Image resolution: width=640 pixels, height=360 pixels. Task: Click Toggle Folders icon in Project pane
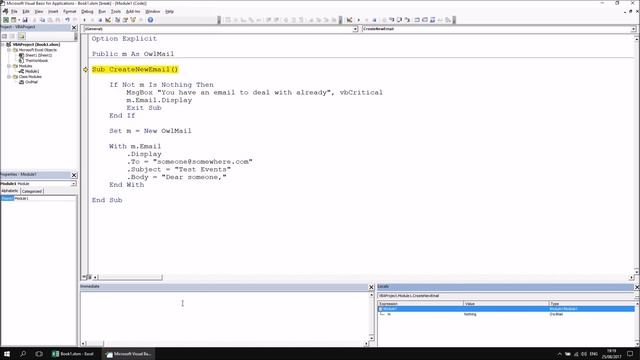[21, 36]
